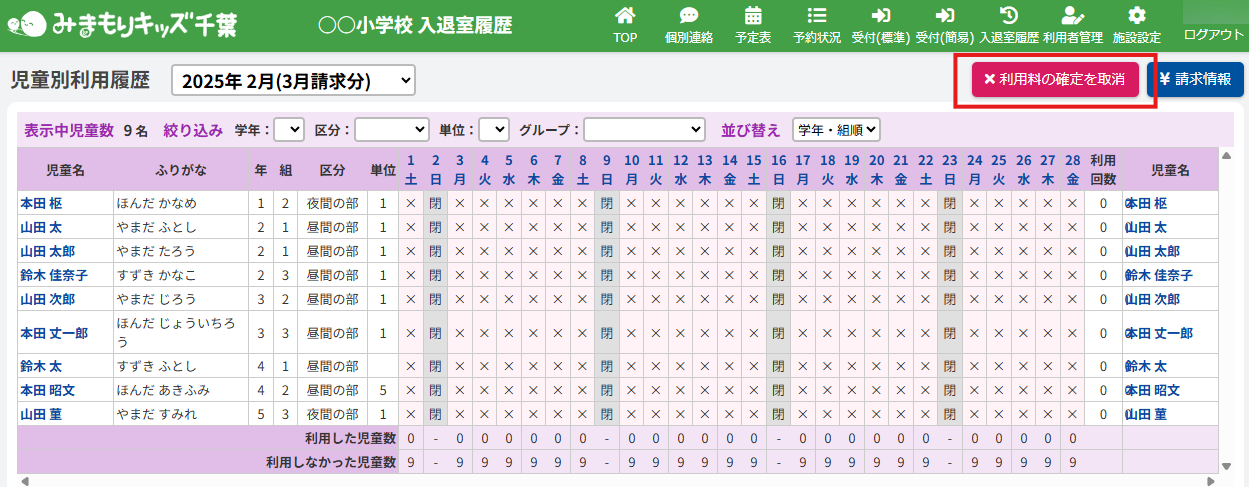Image resolution: width=1249 pixels, height=487 pixels.
Task: Open the 学年 filter dropdown
Action: click(289, 129)
